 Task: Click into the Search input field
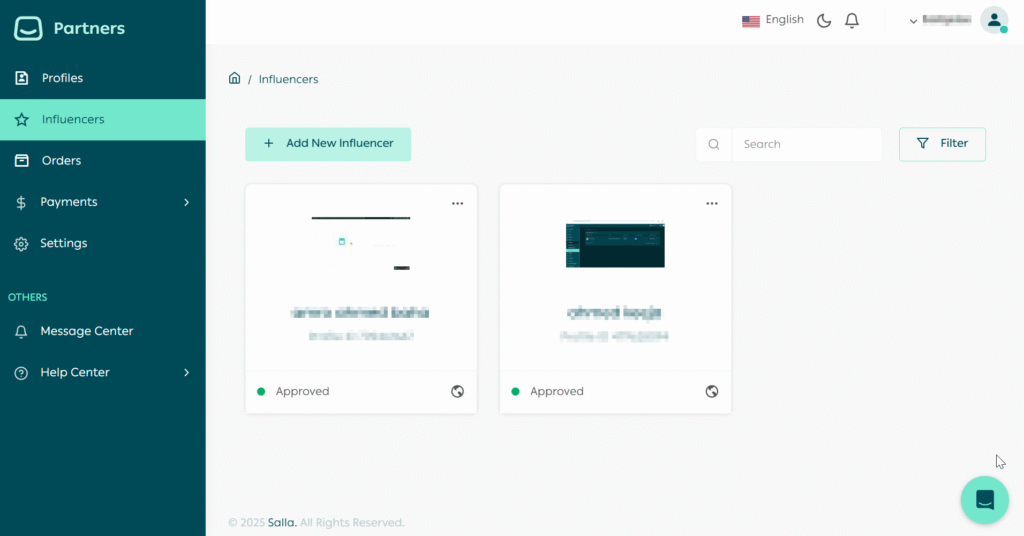805,144
